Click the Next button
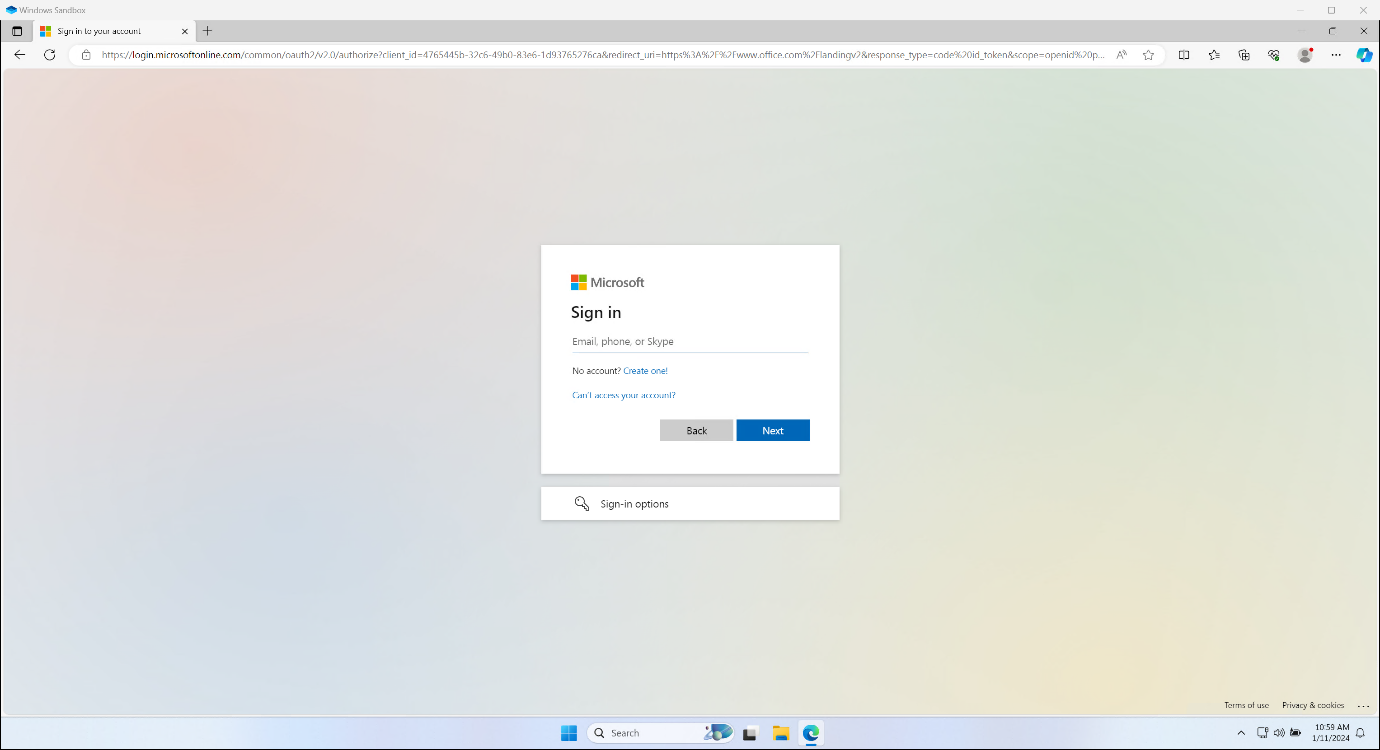The width and height of the screenshot is (1380, 750). (772, 430)
